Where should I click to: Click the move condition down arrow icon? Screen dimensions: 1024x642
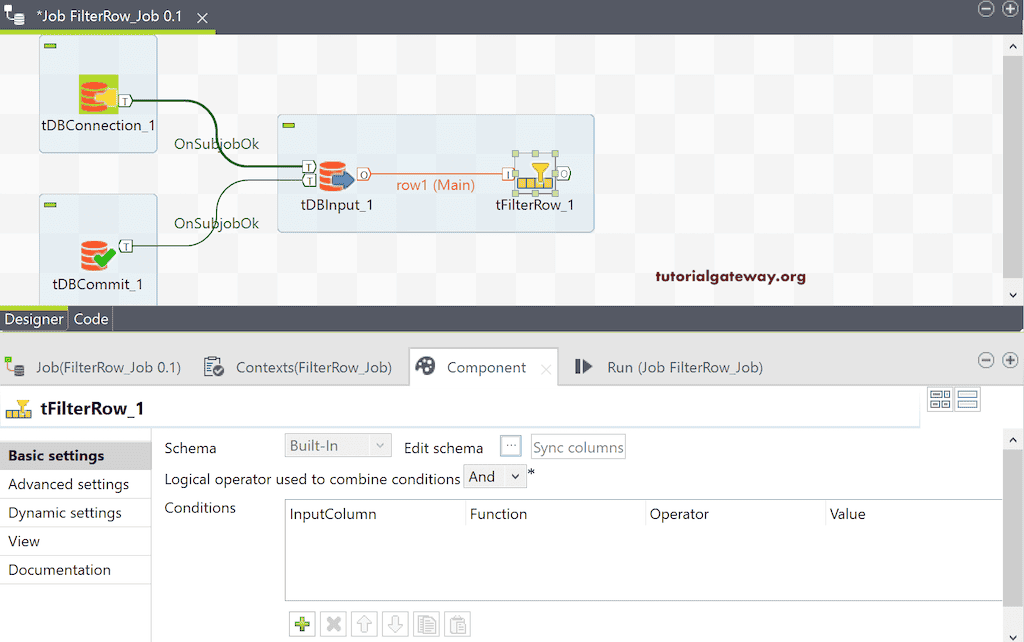click(394, 623)
